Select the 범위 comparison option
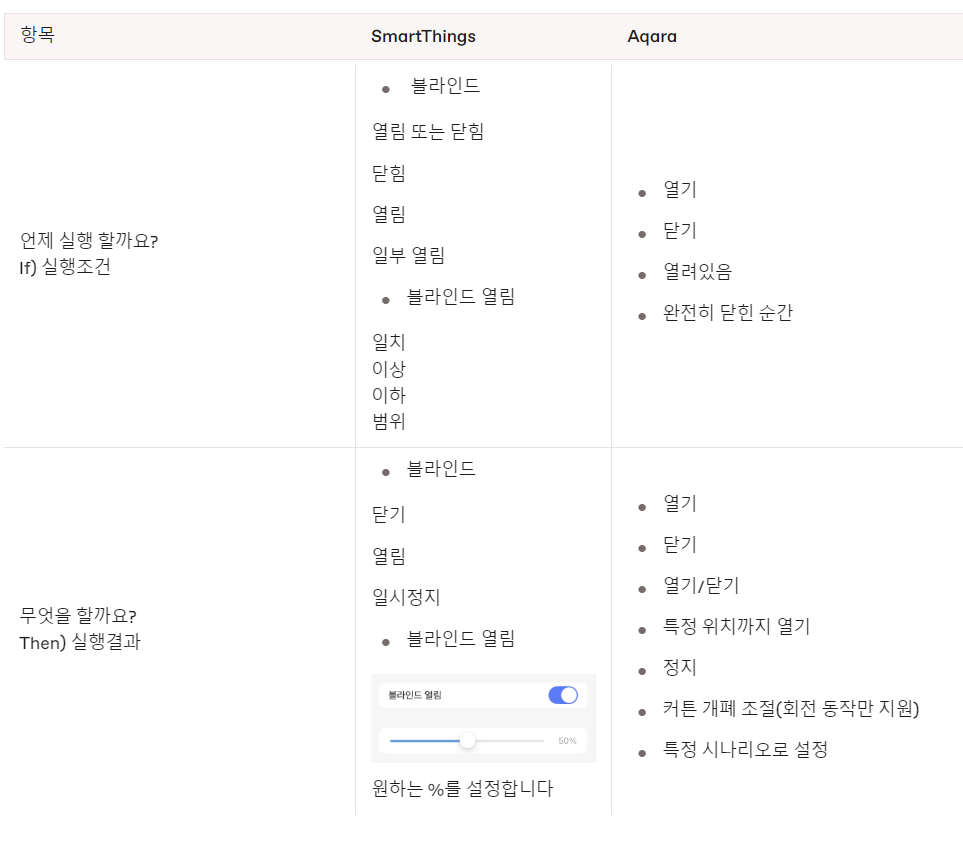 (389, 422)
